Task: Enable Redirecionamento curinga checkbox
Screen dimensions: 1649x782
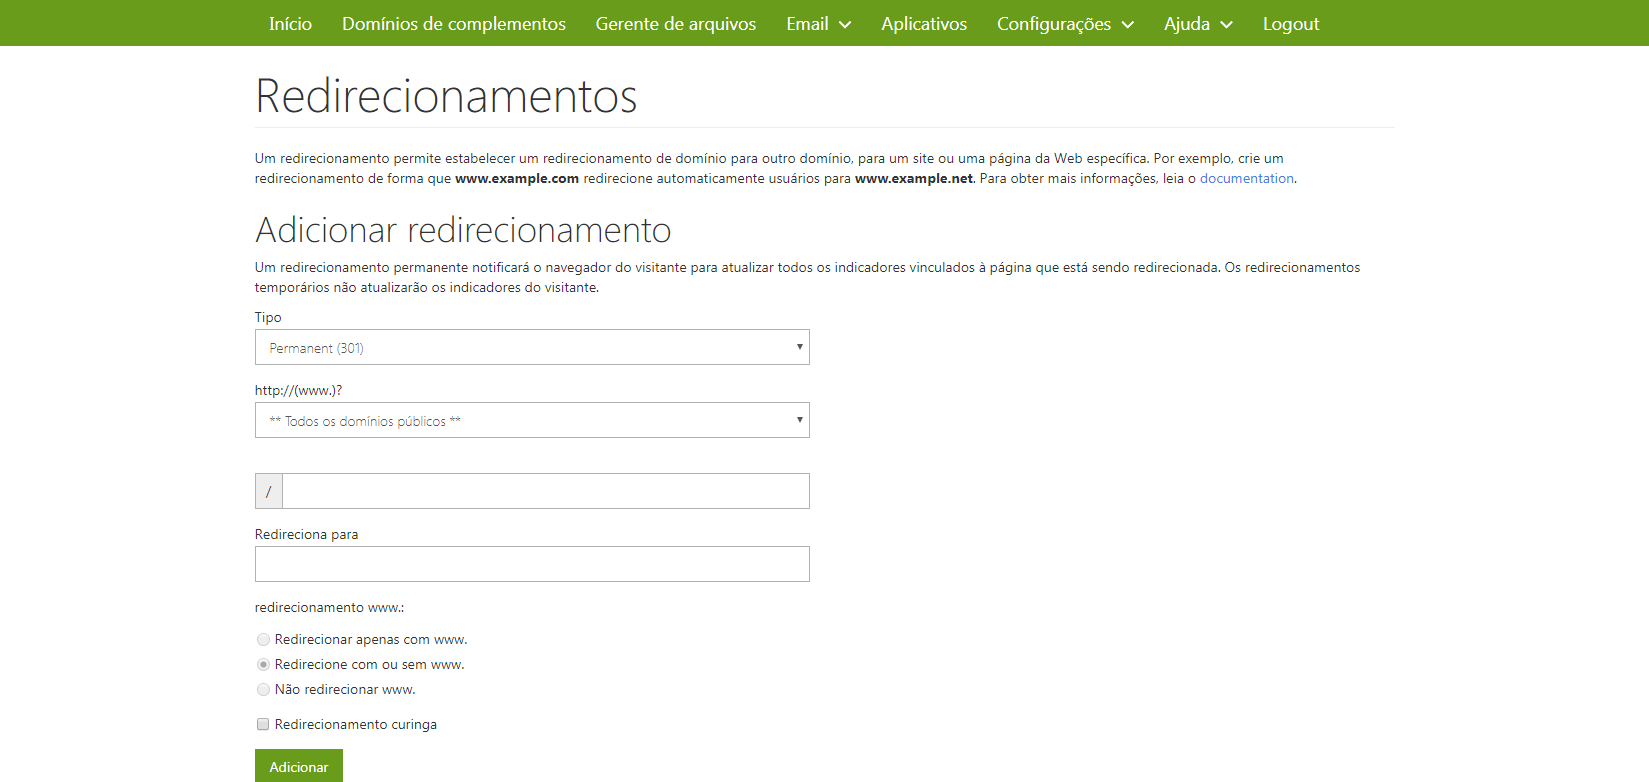Action: point(264,725)
